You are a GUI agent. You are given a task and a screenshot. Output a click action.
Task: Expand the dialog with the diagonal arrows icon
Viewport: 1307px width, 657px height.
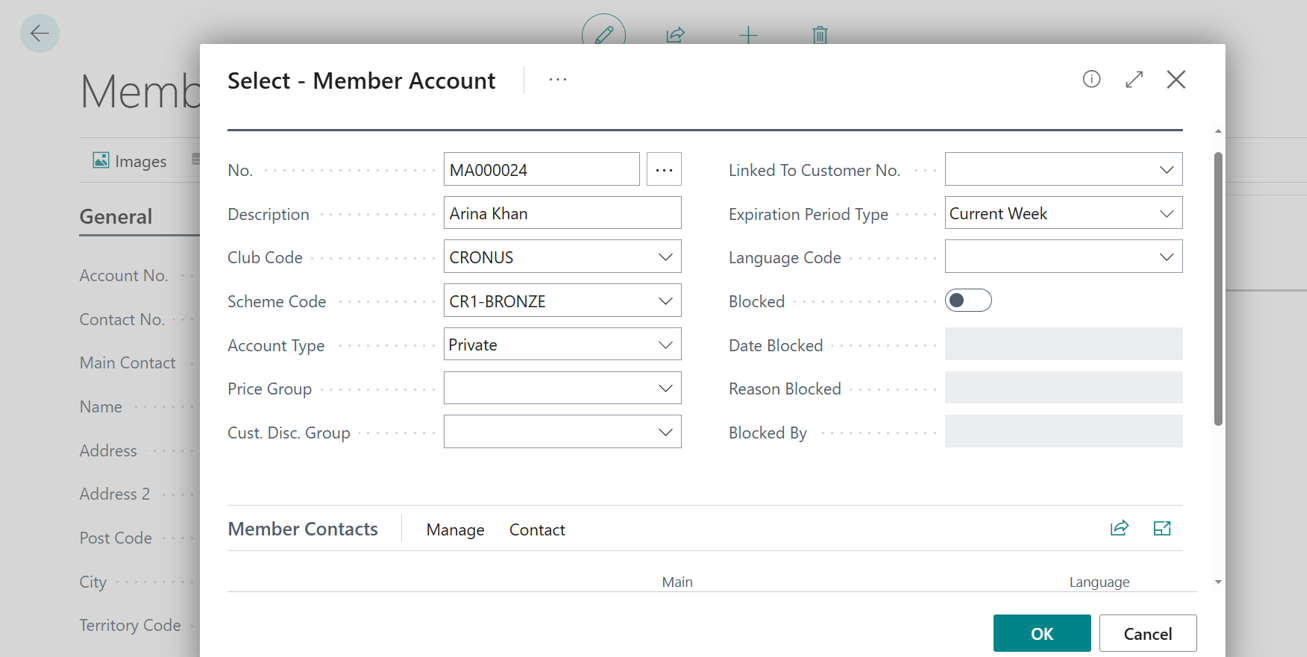[x=1134, y=79]
